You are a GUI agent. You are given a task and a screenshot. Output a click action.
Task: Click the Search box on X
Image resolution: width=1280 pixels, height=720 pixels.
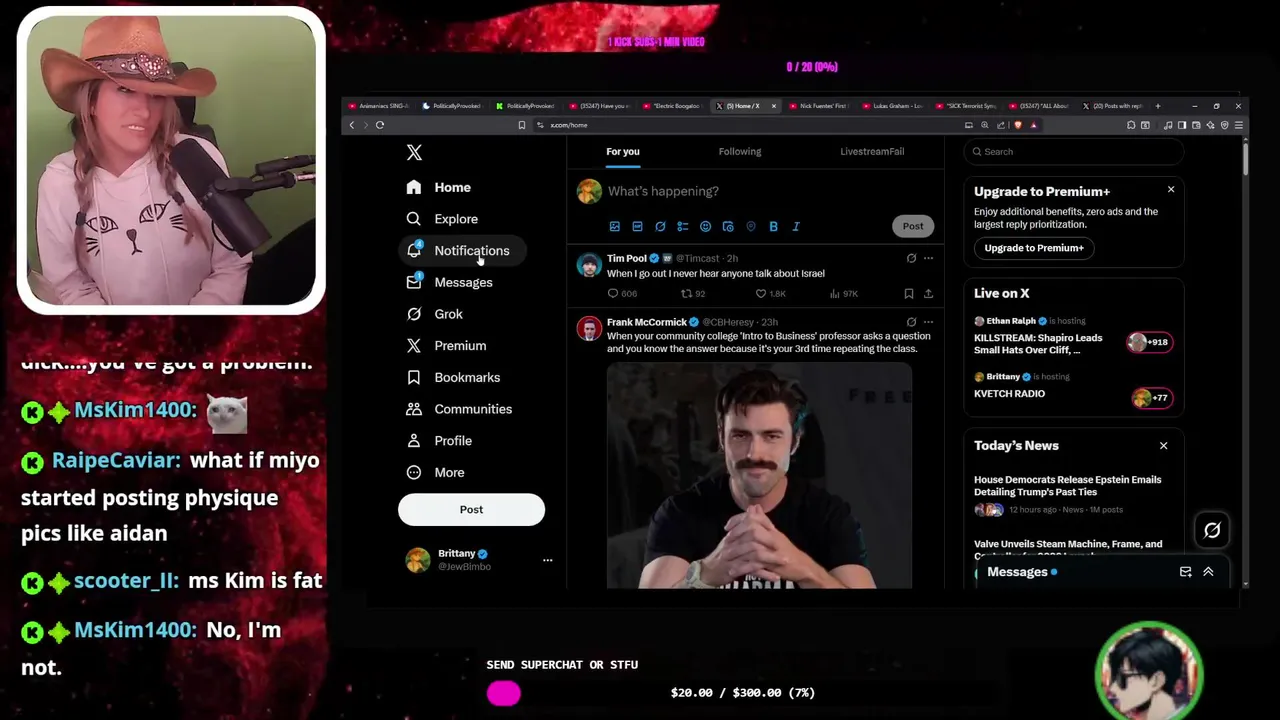[x=1074, y=152]
